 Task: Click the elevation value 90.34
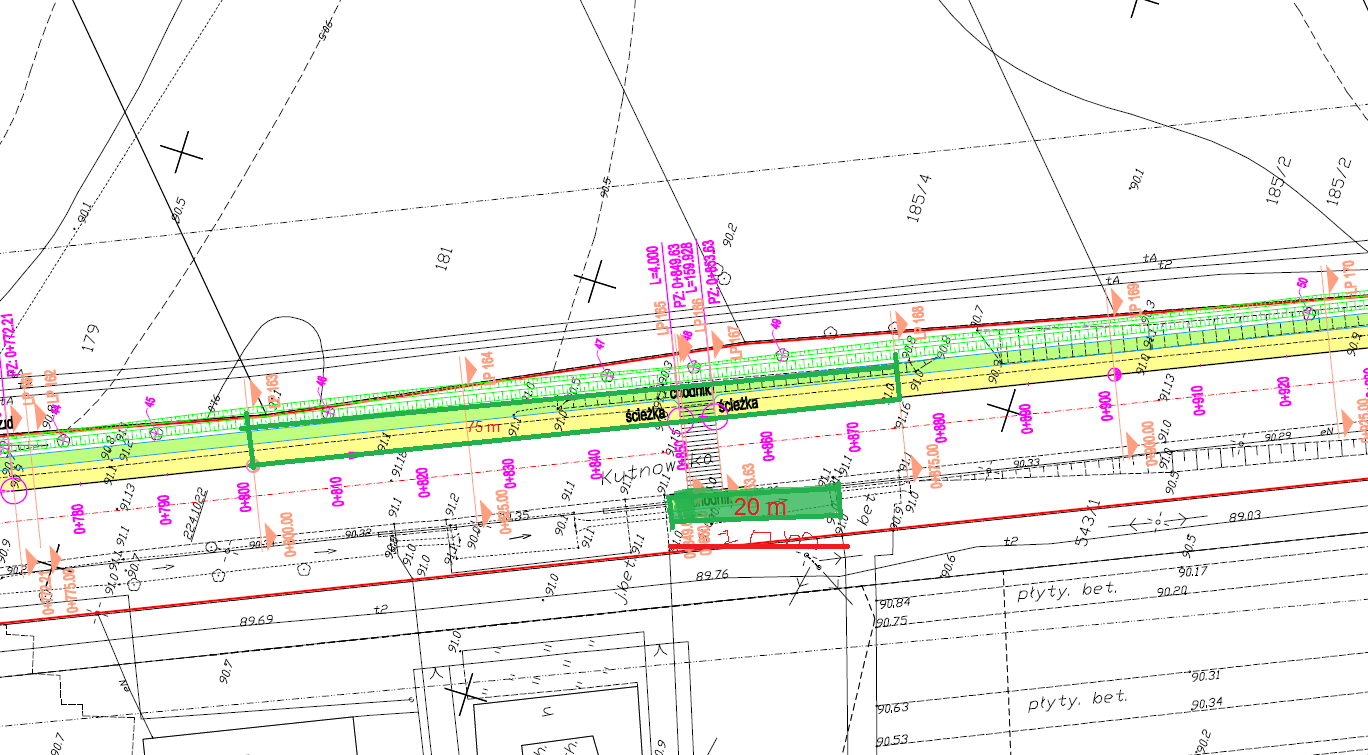click(1207, 704)
